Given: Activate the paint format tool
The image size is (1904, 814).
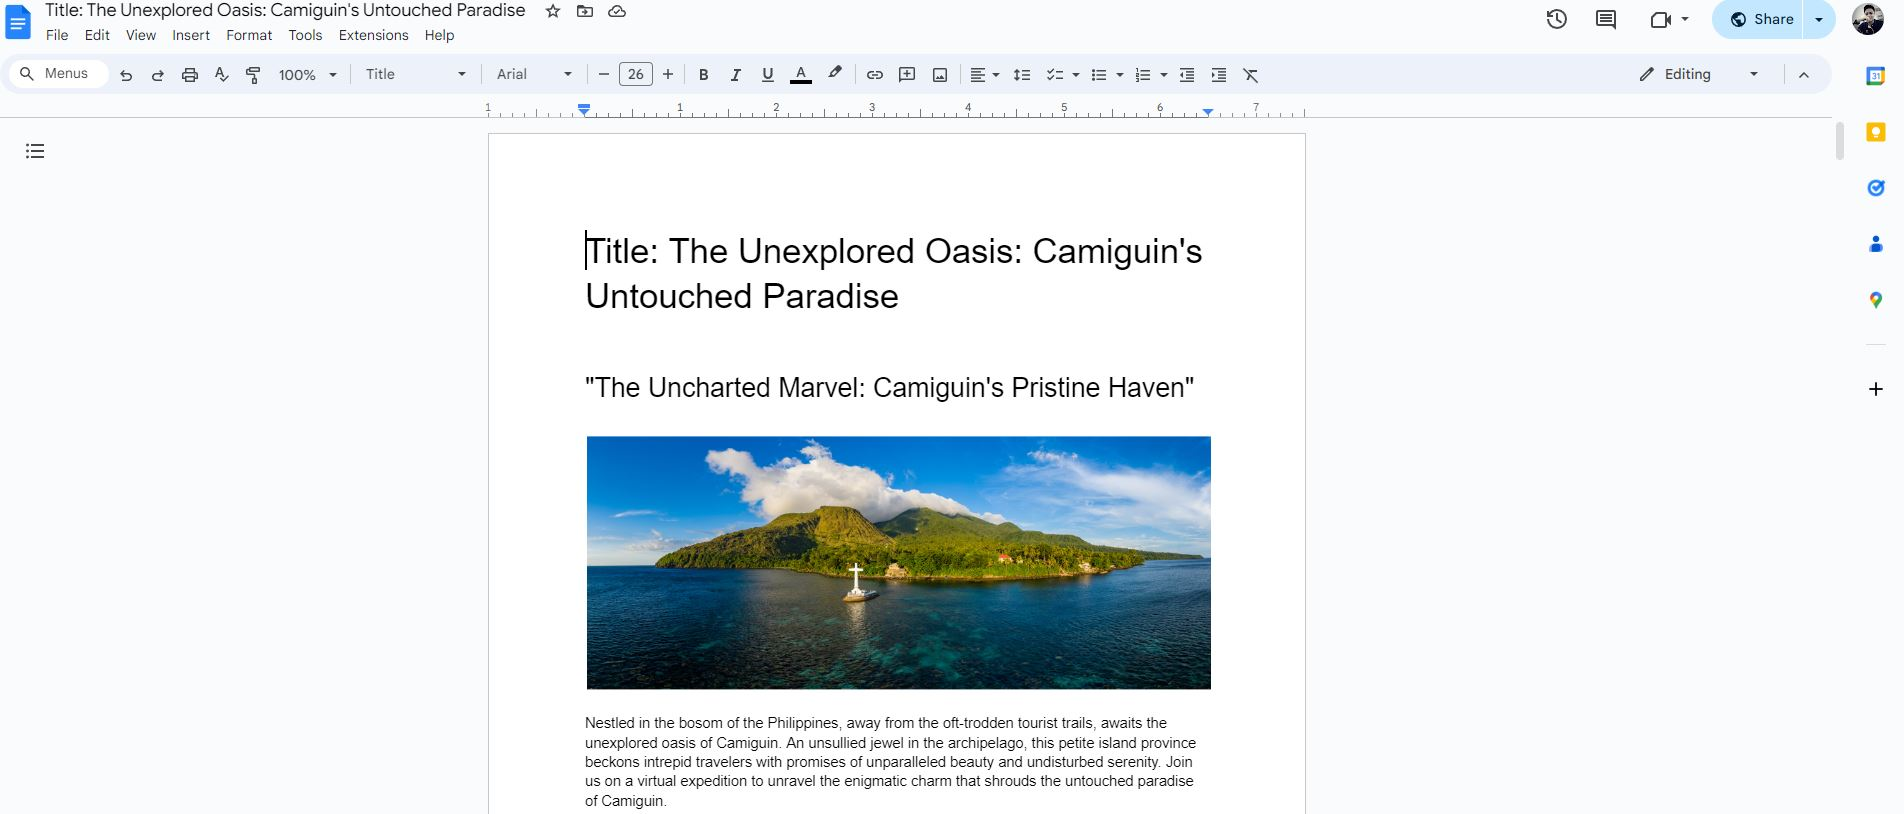Looking at the screenshot, I should click(253, 75).
